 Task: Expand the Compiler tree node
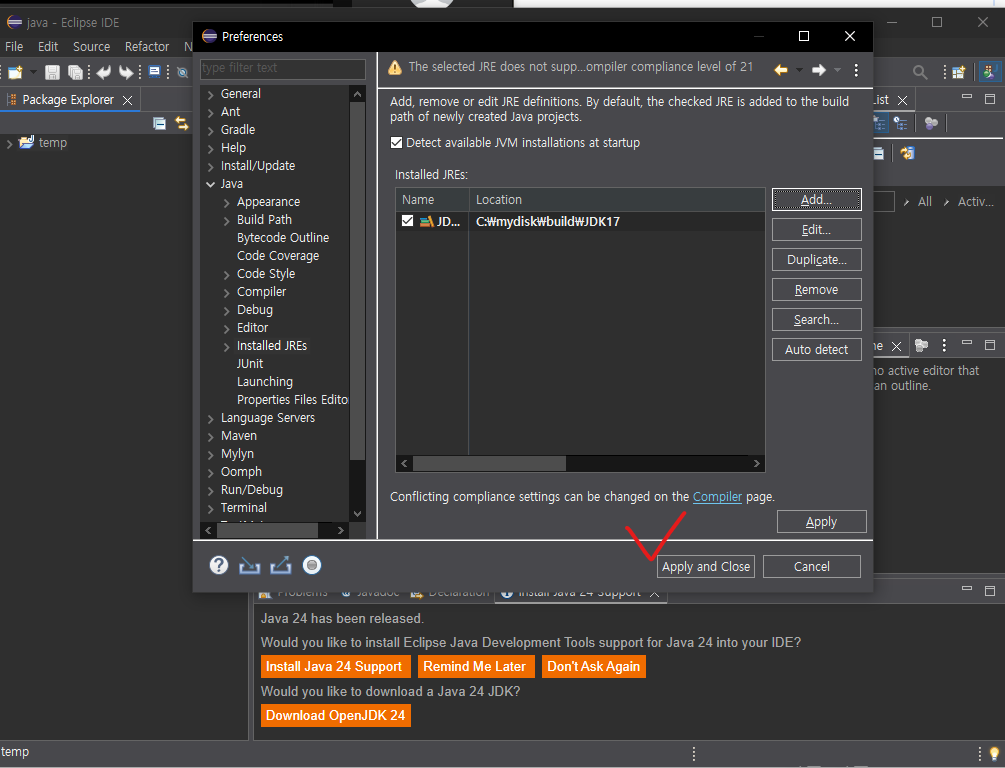[x=226, y=292]
